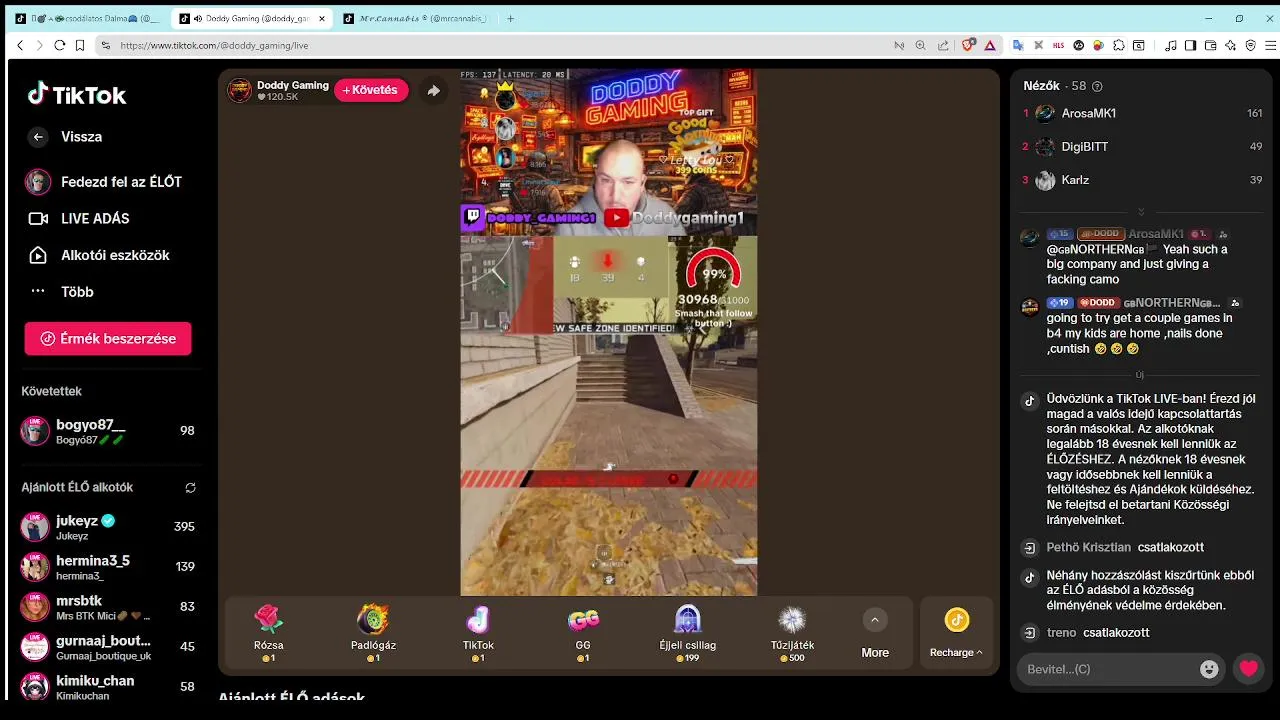This screenshot has width=1280, height=720.
Task: Select the Doddy Gaming browser tab
Action: click(252, 18)
